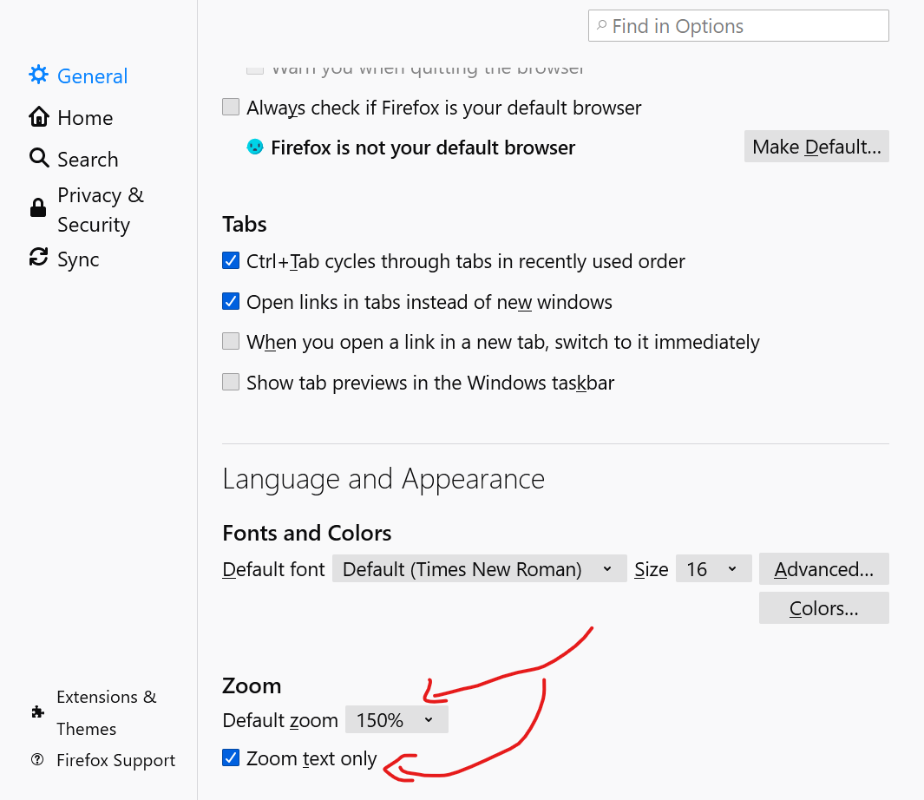Uncheck Ctrl+Tab cycles through tabs option

[x=231, y=261]
